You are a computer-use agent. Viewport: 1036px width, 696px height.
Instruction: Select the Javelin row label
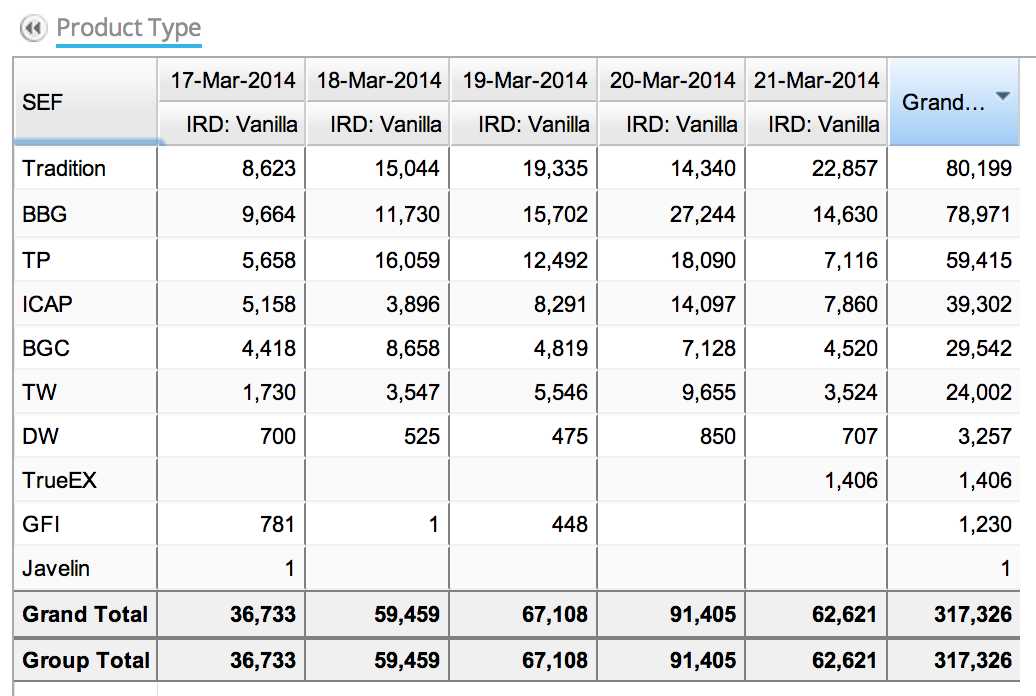pyautogui.click(x=56, y=568)
